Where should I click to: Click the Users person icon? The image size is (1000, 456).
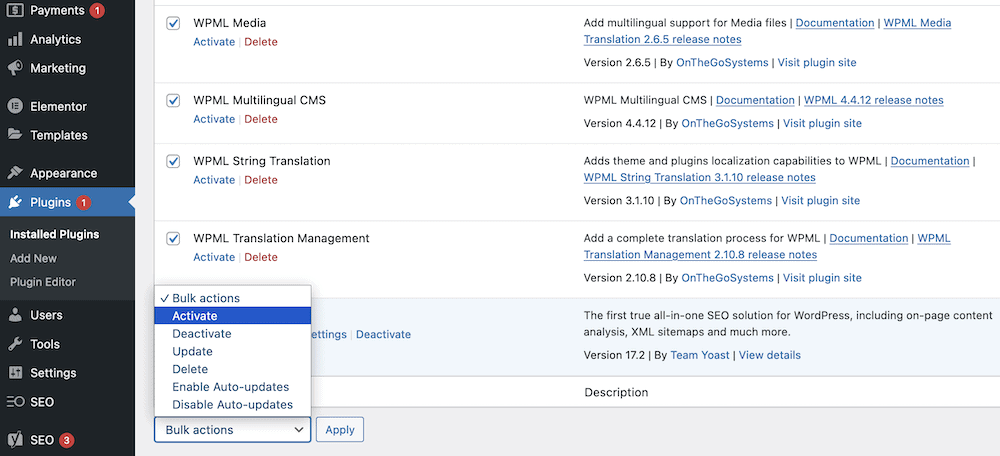pos(15,315)
